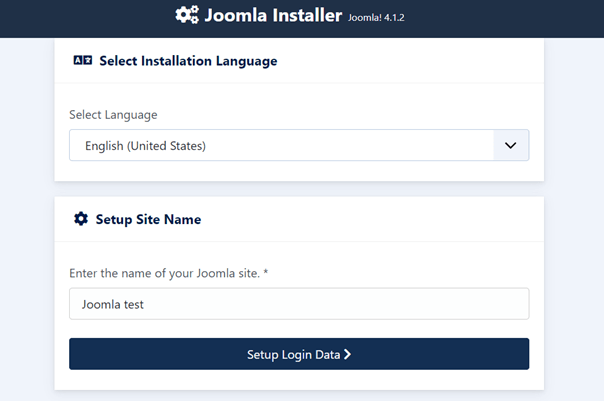The image size is (604, 401).
Task: Click the cog icon beside Setup Site Name
Action: (81, 219)
